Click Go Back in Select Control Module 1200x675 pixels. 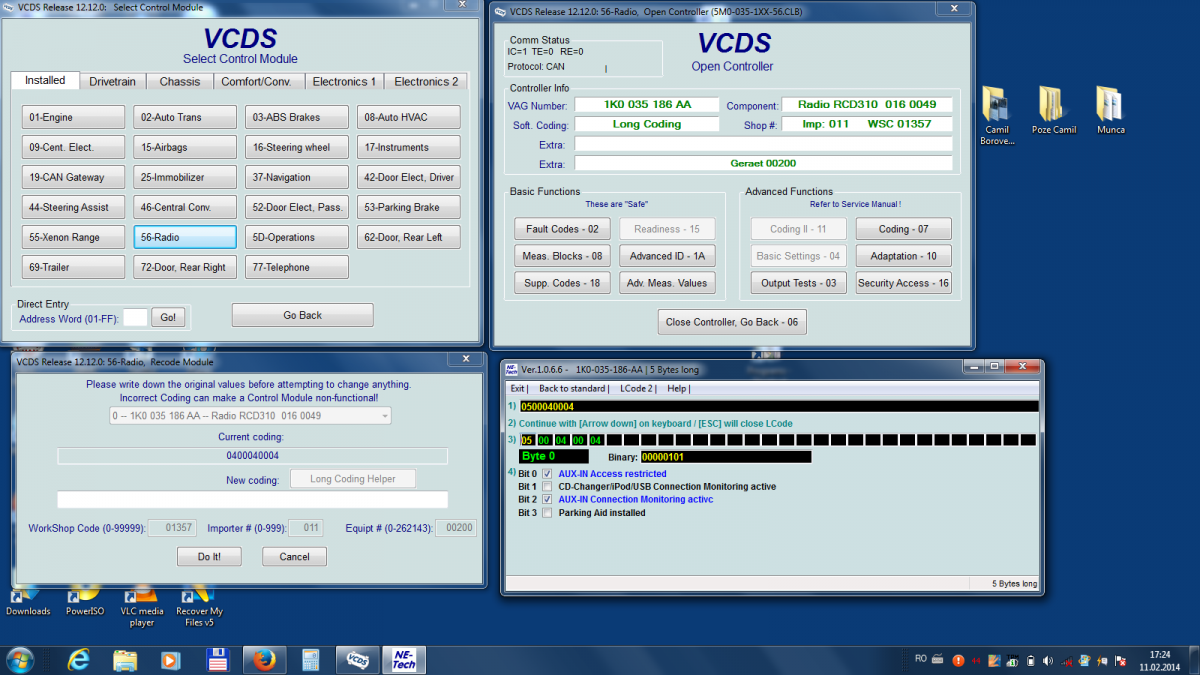pyautogui.click(x=303, y=315)
